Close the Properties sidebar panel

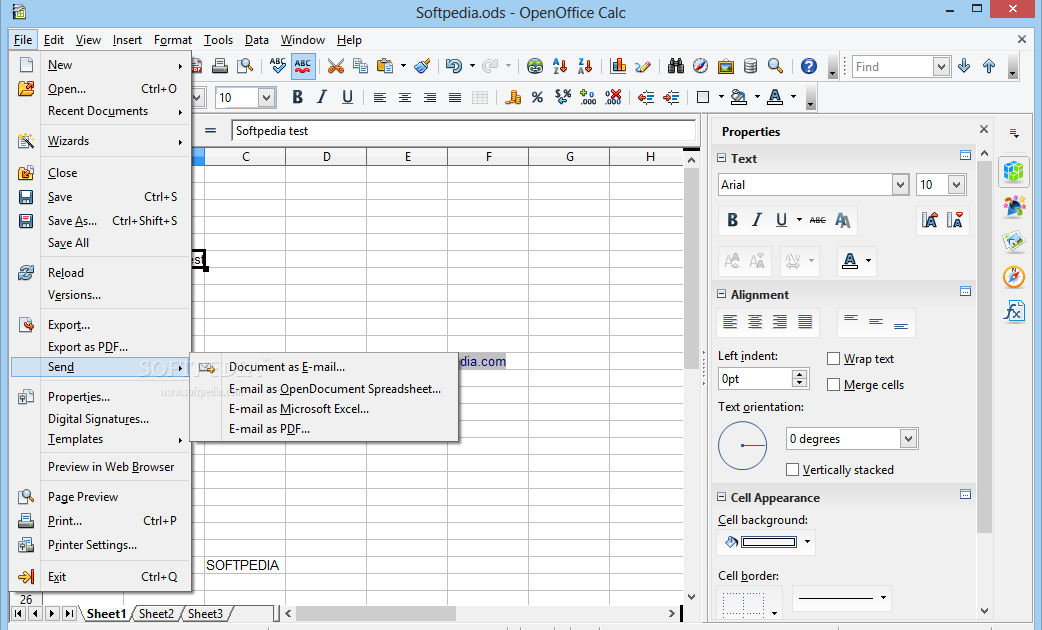(x=984, y=130)
